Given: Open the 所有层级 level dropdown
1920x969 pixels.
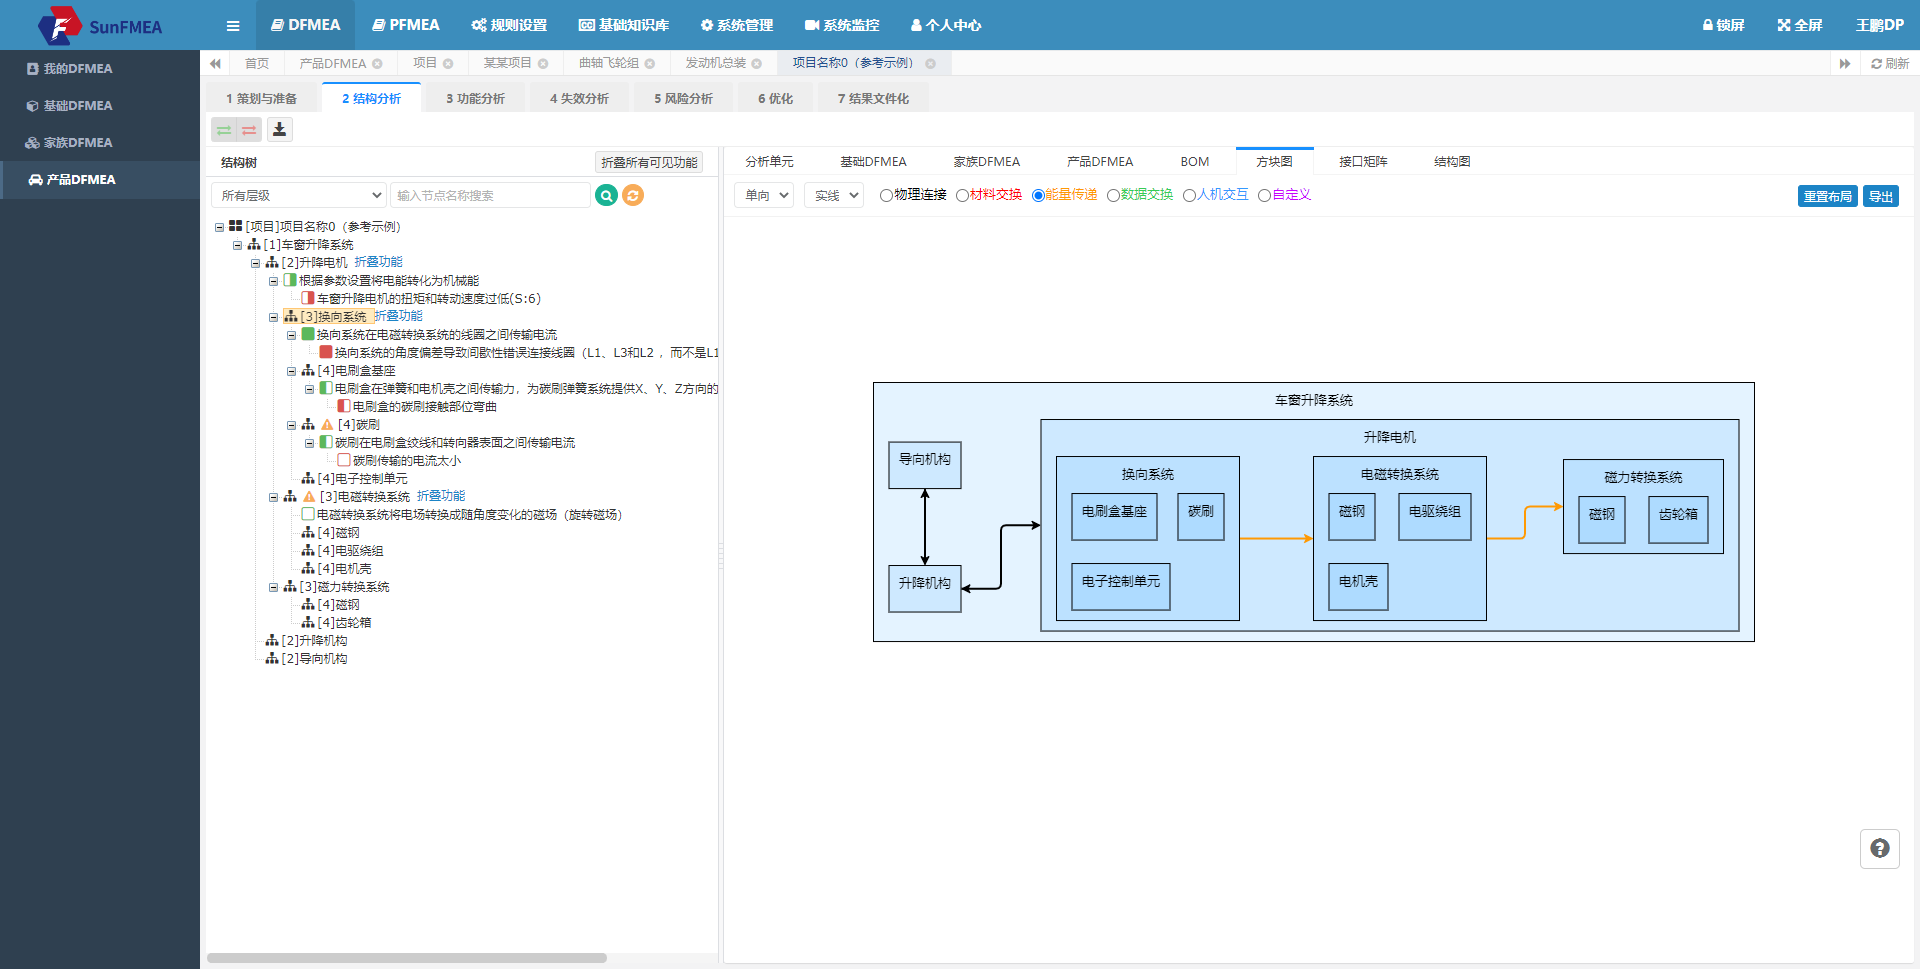Looking at the screenshot, I should [x=299, y=195].
